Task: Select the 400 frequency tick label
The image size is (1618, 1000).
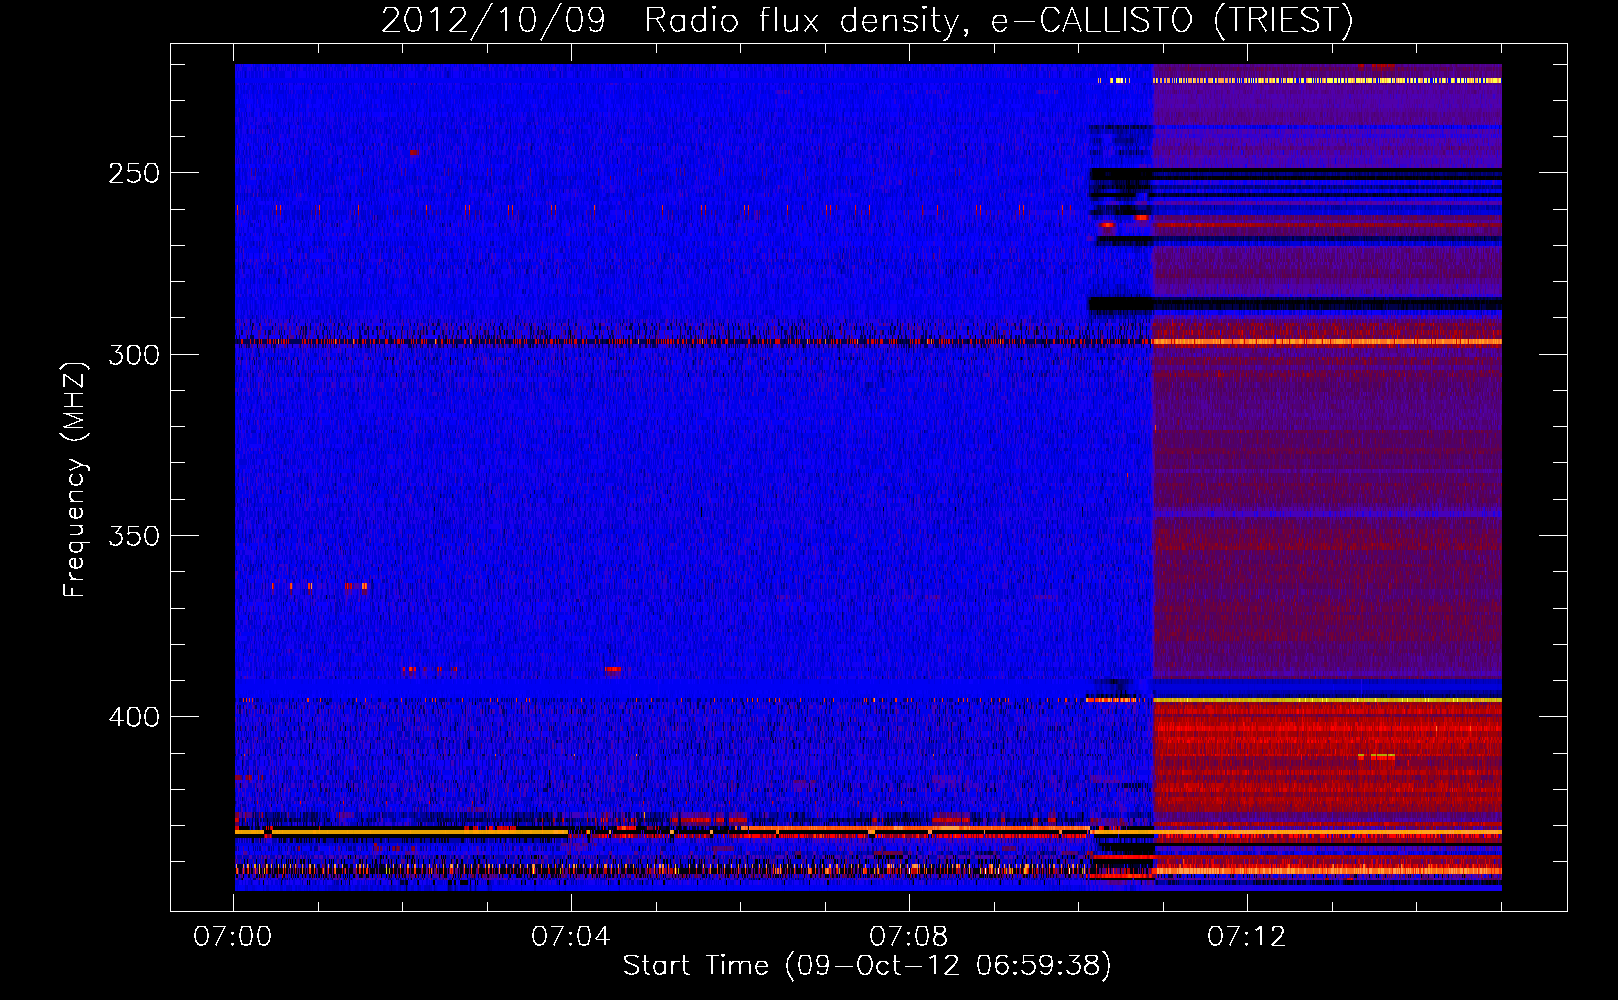Action: pyautogui.click(x=134, y=717)
